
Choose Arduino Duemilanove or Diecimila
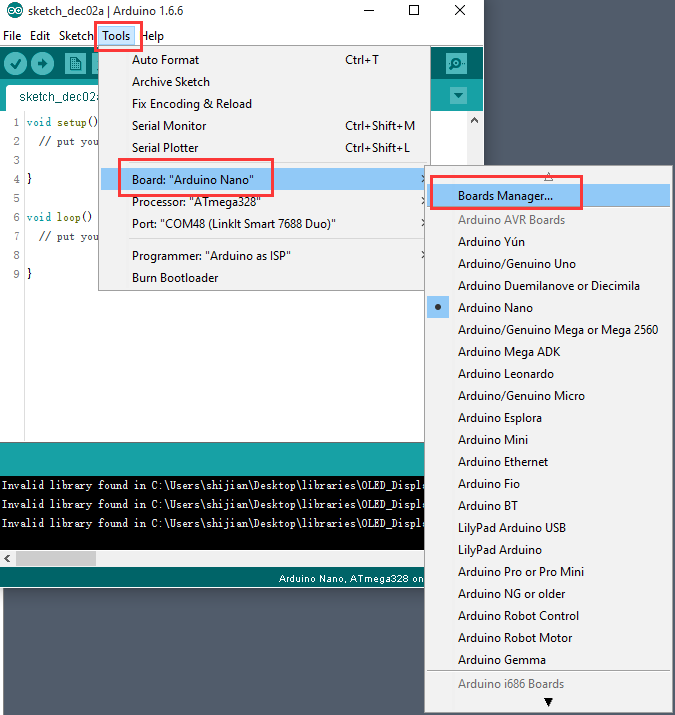pyautogui.click(x=549, y=286)
